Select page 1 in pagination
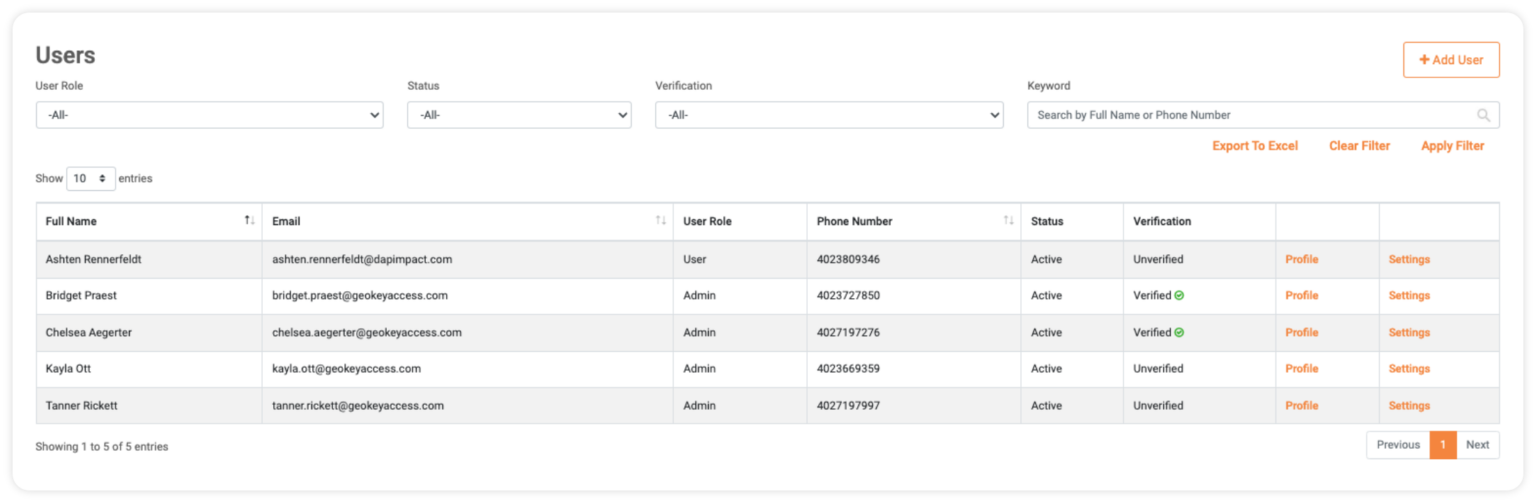The width and height of the screenshot is (1536, 503). click(x=1443, y=445)
